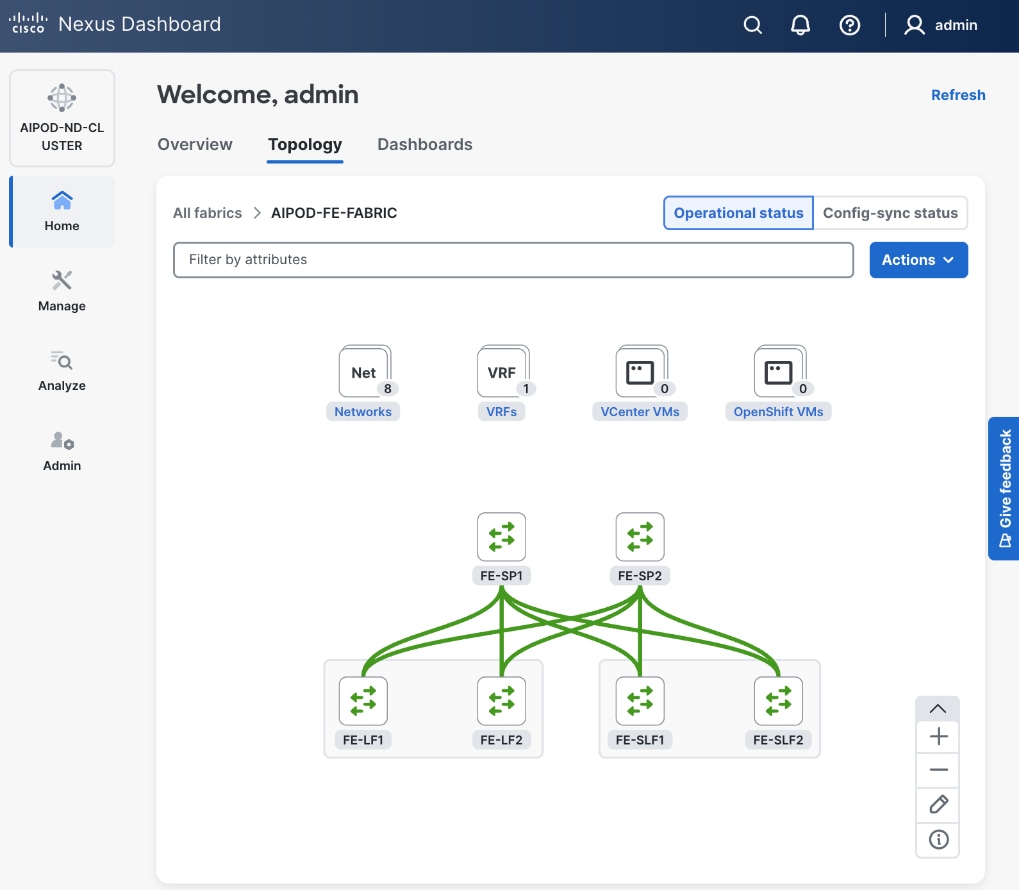Click the help icon in the top bar
Viewport: 1019px width, 890px height.
click(x=849, y=25)
